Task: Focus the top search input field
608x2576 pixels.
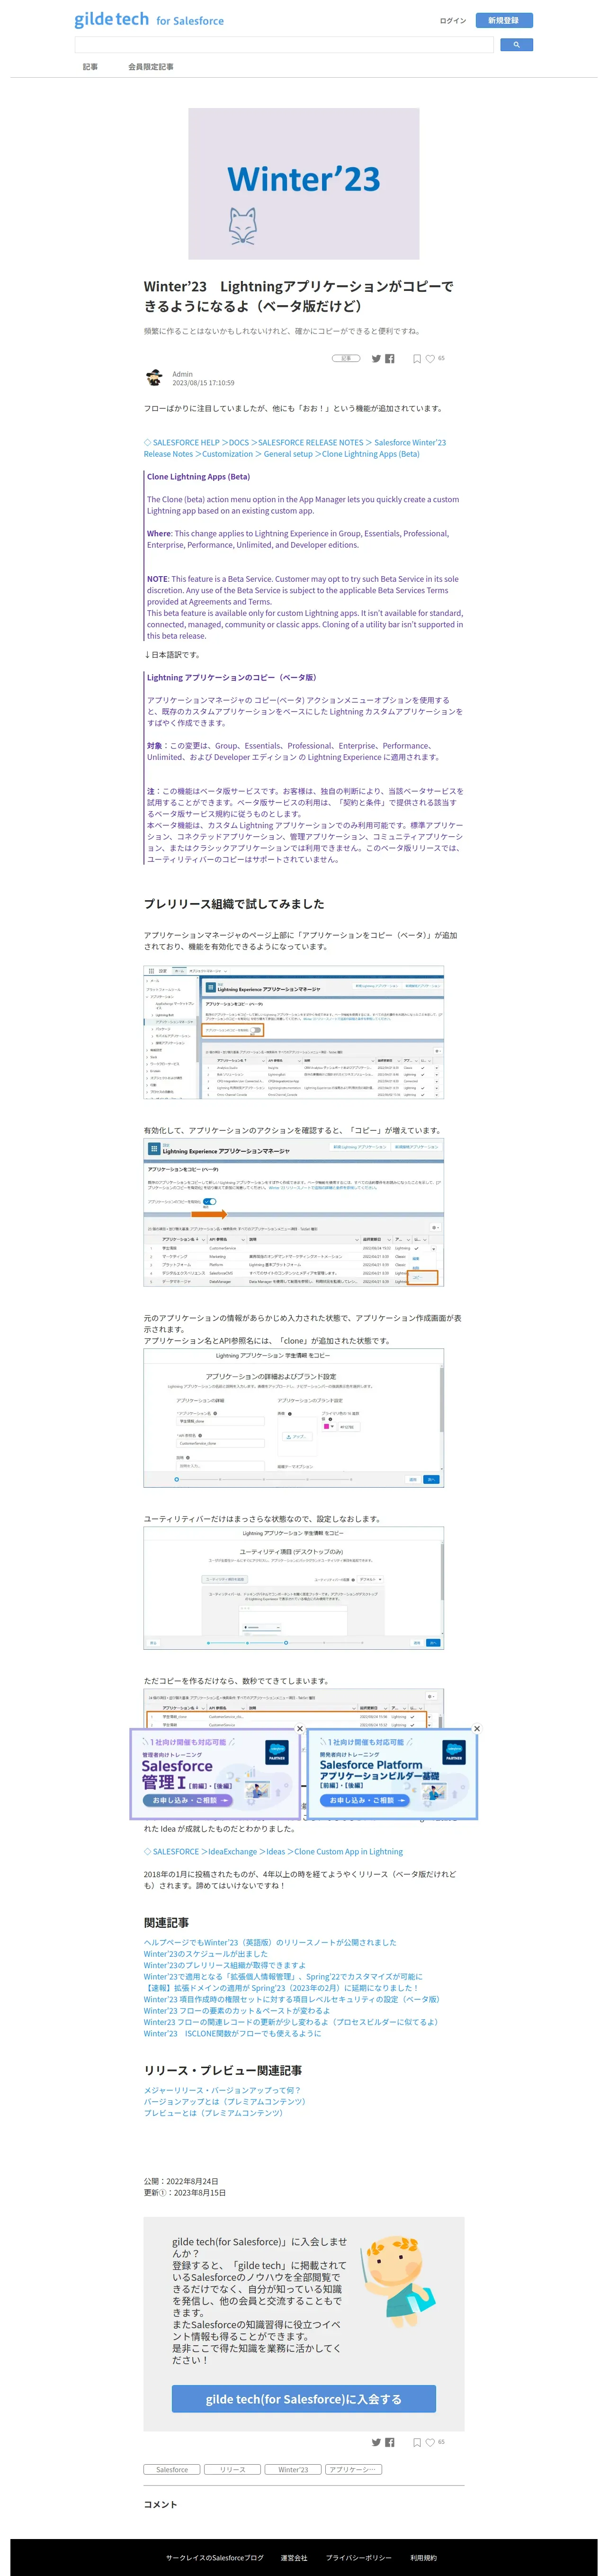Action: 284,45
